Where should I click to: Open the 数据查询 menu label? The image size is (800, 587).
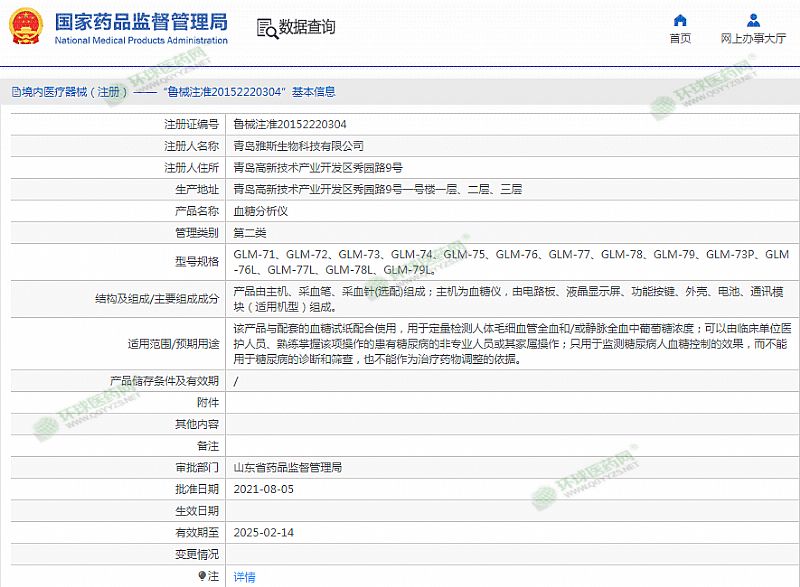307,28
